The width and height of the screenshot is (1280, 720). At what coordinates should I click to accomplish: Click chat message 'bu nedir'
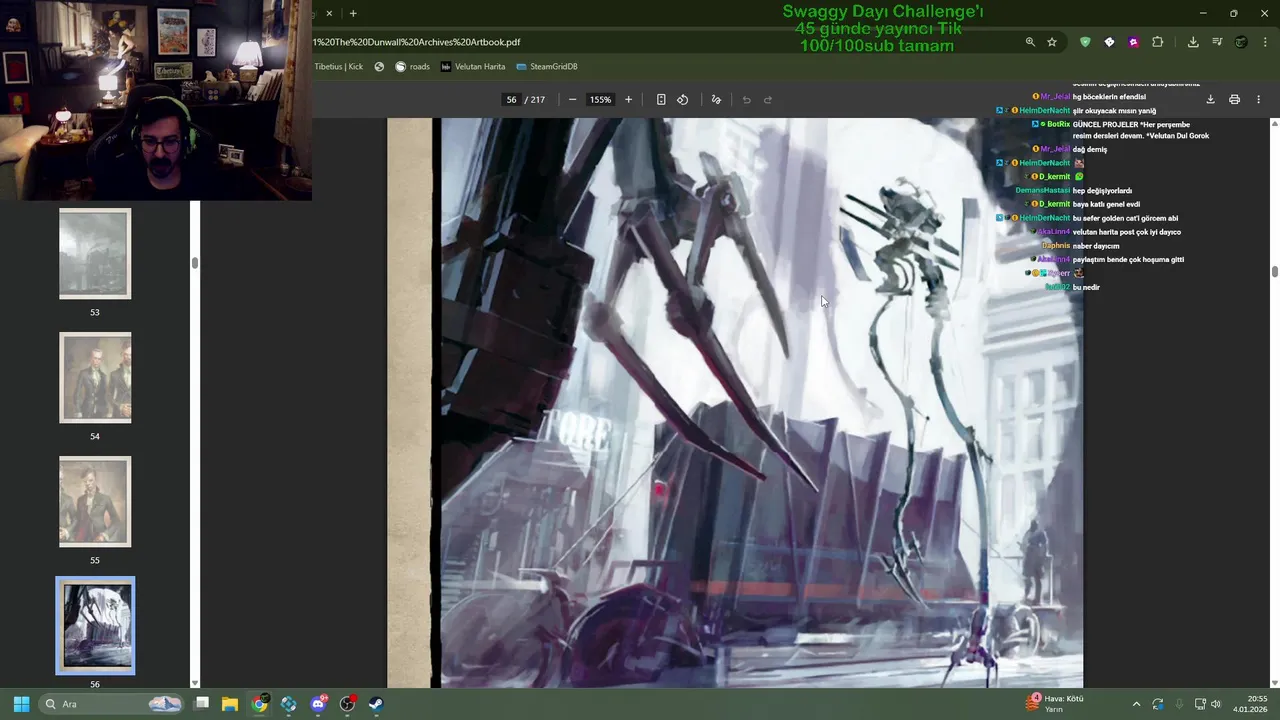pos(1086,287)
